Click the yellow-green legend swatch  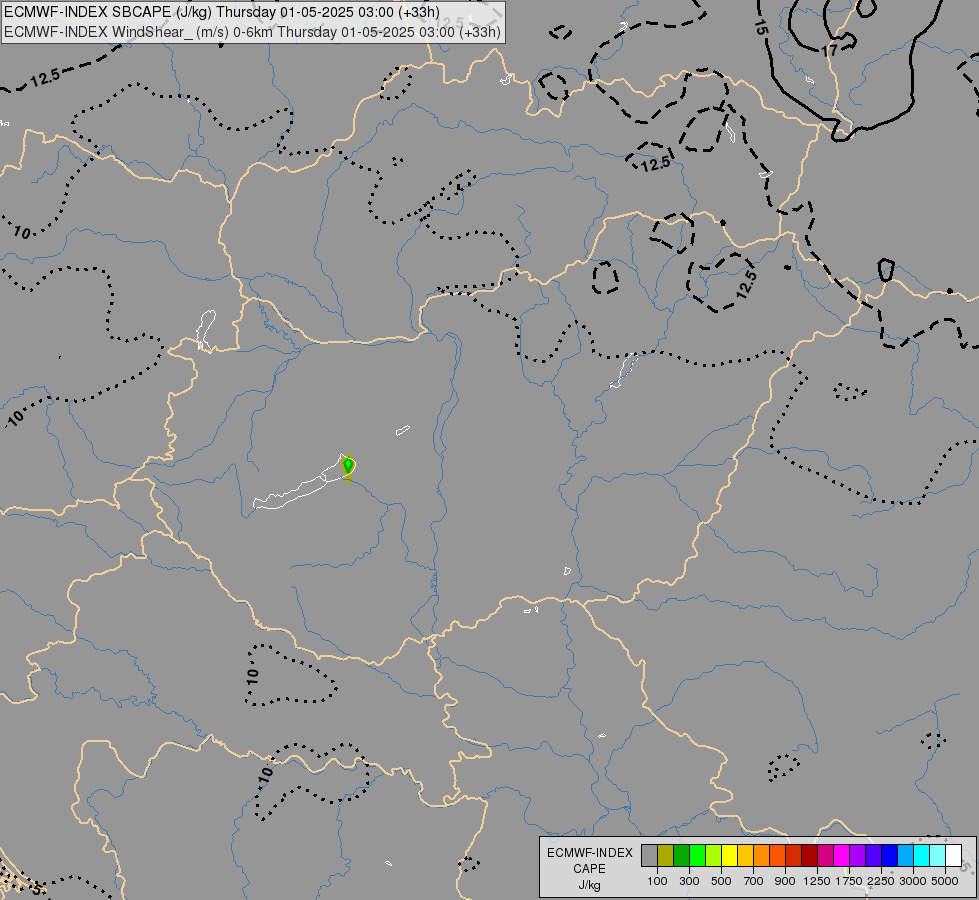click(x=714, y=855)
